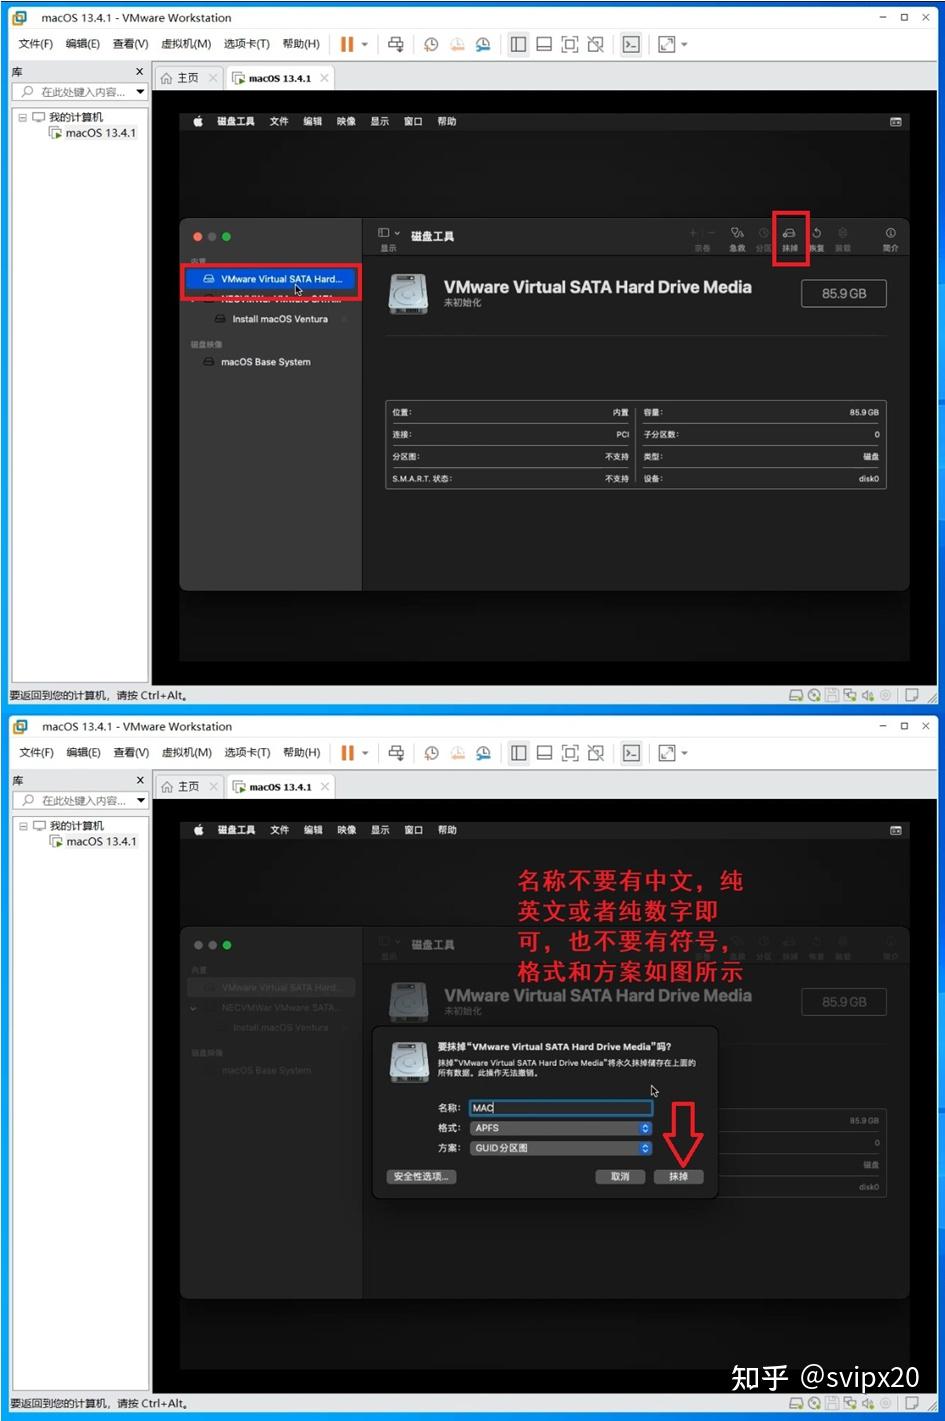
Task: Pause the VM in lower VMware toolbar
Action: pos(348,753)
